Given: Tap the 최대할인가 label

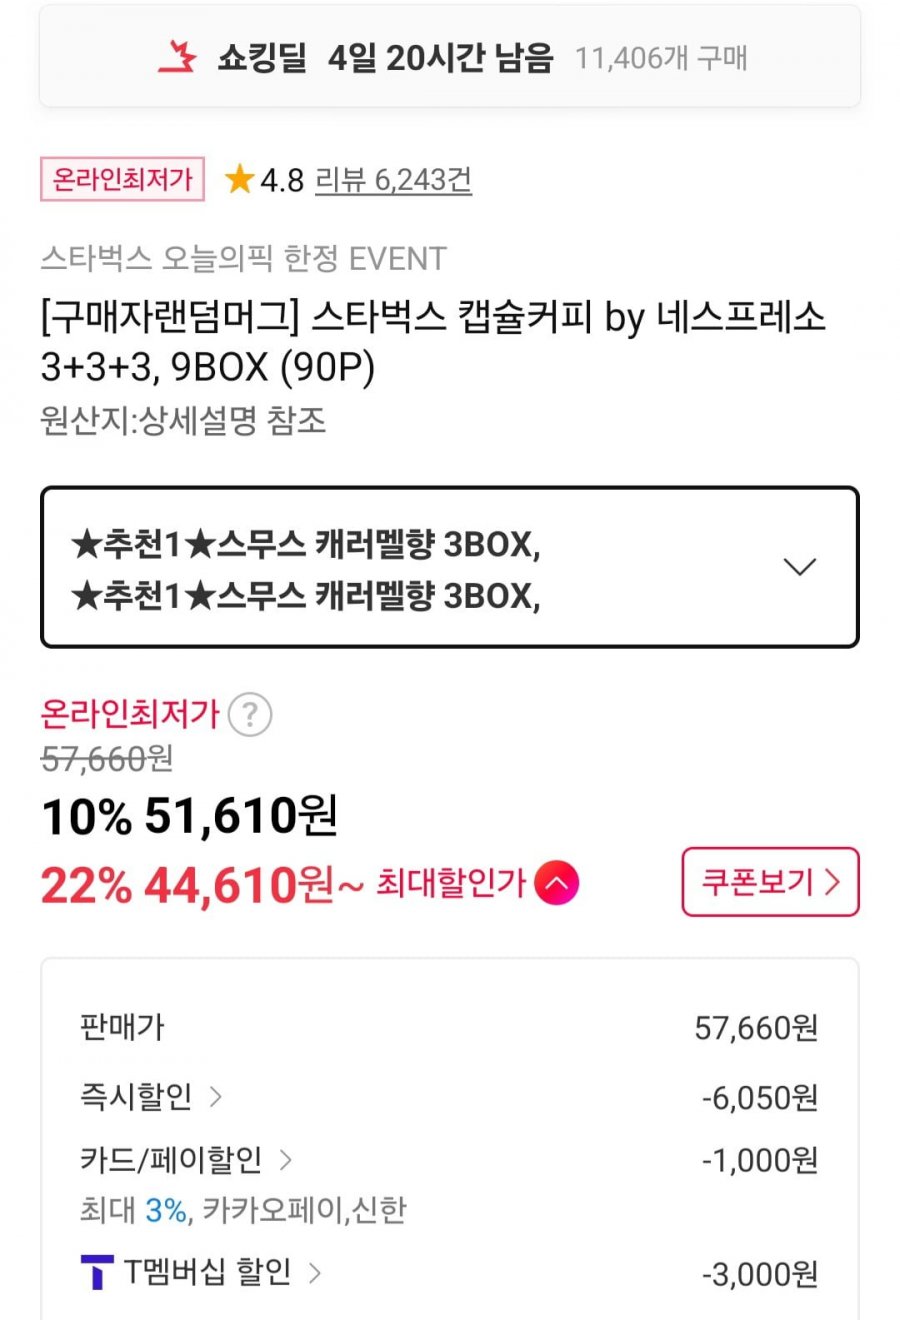Looking at the screenshot, I should pyautogui.click(x=451, y=883).
